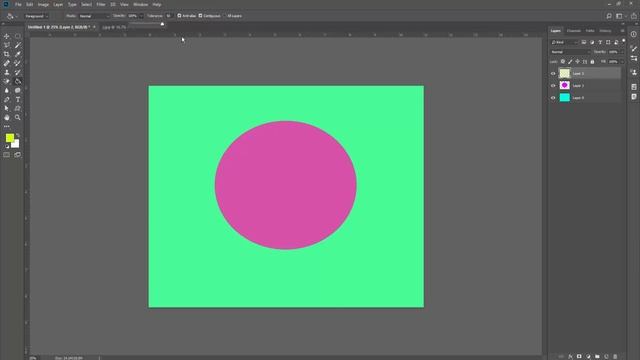The image size is (640, 360).
Task: Select the Eyedropper tool
Action: (18, 54)
